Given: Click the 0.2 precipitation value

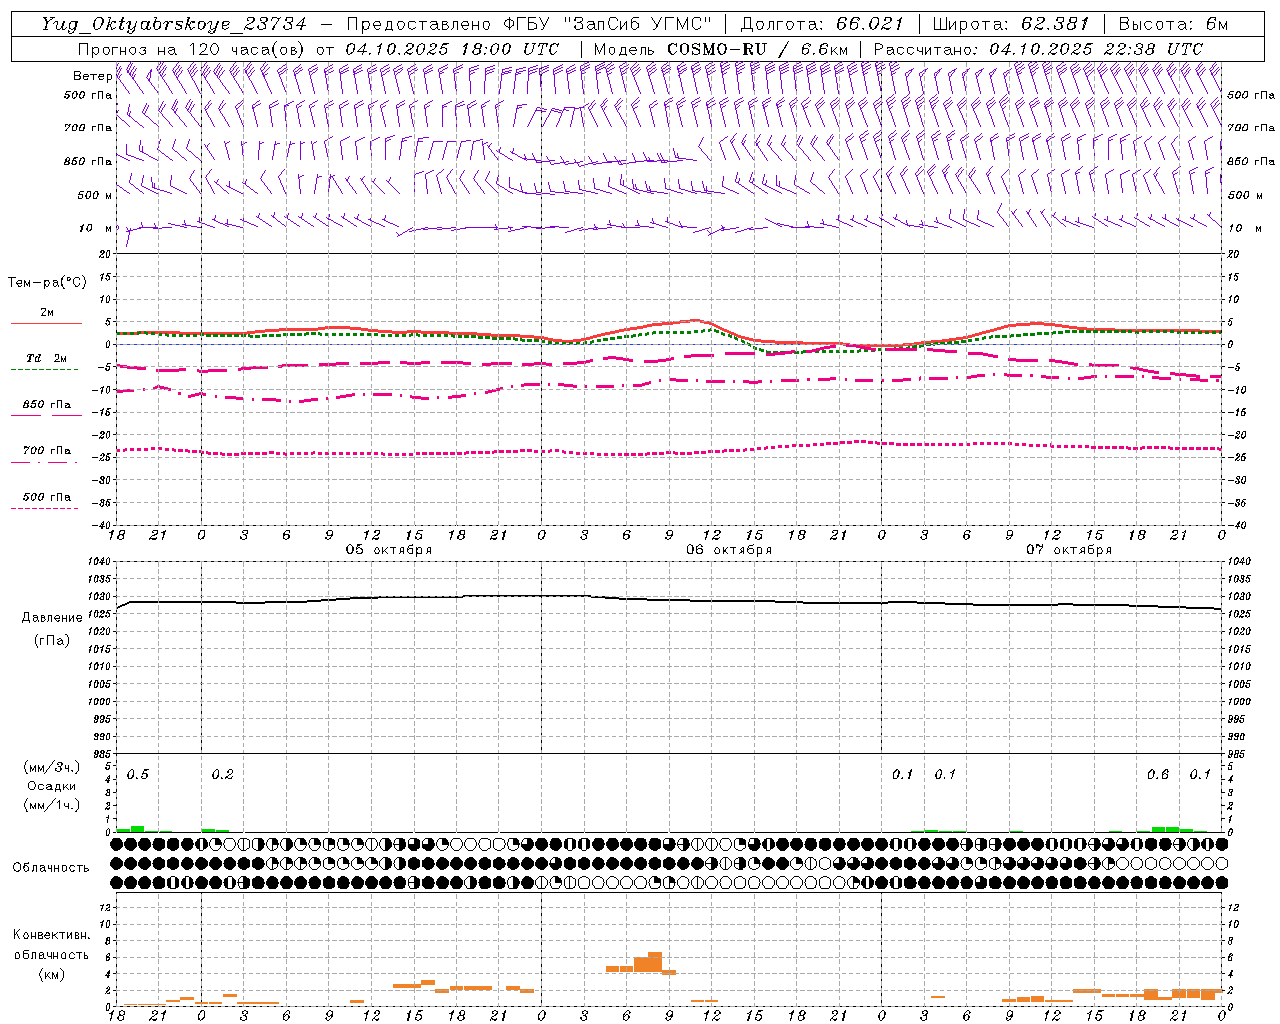Looking at the screenshot, I should tap(222, 775).
